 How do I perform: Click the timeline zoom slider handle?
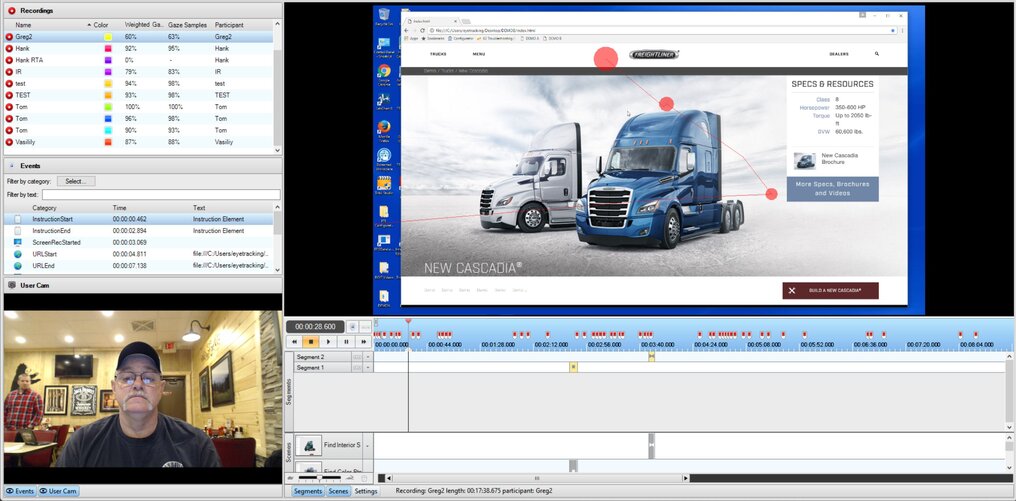point(319,478)
